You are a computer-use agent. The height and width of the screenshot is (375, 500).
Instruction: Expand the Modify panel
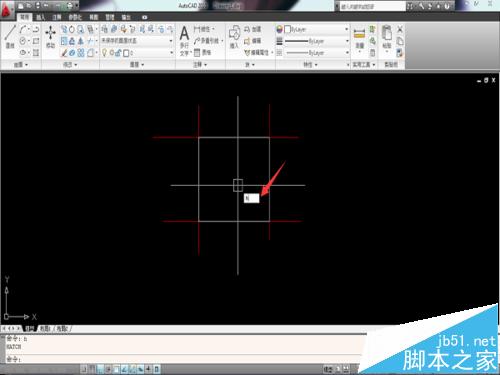pyautogui.click(x=70, y=65)
